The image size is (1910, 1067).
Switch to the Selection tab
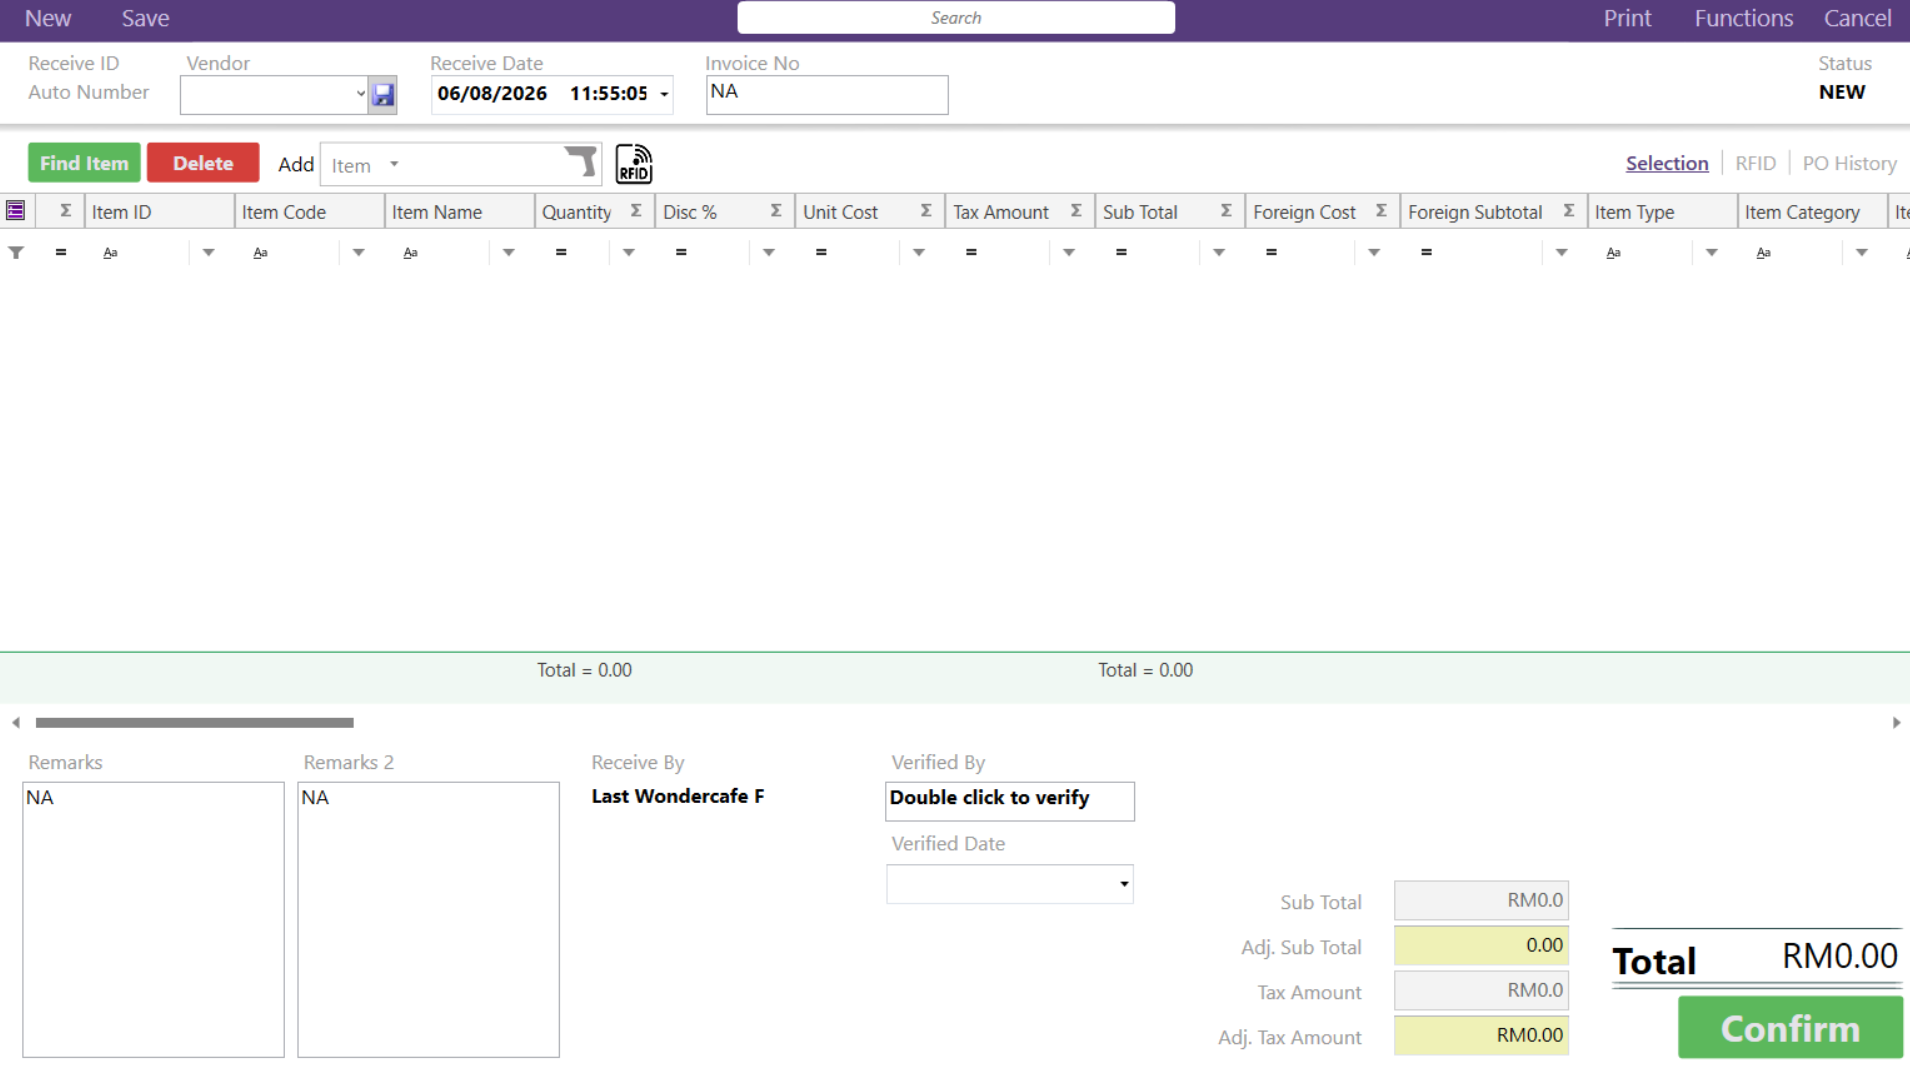1666,163
